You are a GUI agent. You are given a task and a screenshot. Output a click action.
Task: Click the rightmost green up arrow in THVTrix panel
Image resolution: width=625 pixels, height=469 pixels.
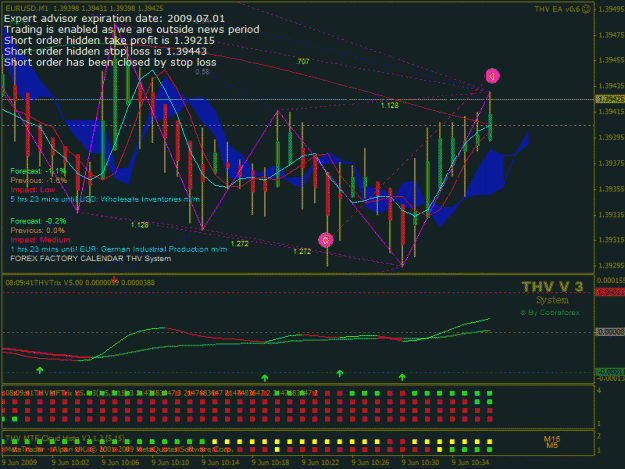402,377
